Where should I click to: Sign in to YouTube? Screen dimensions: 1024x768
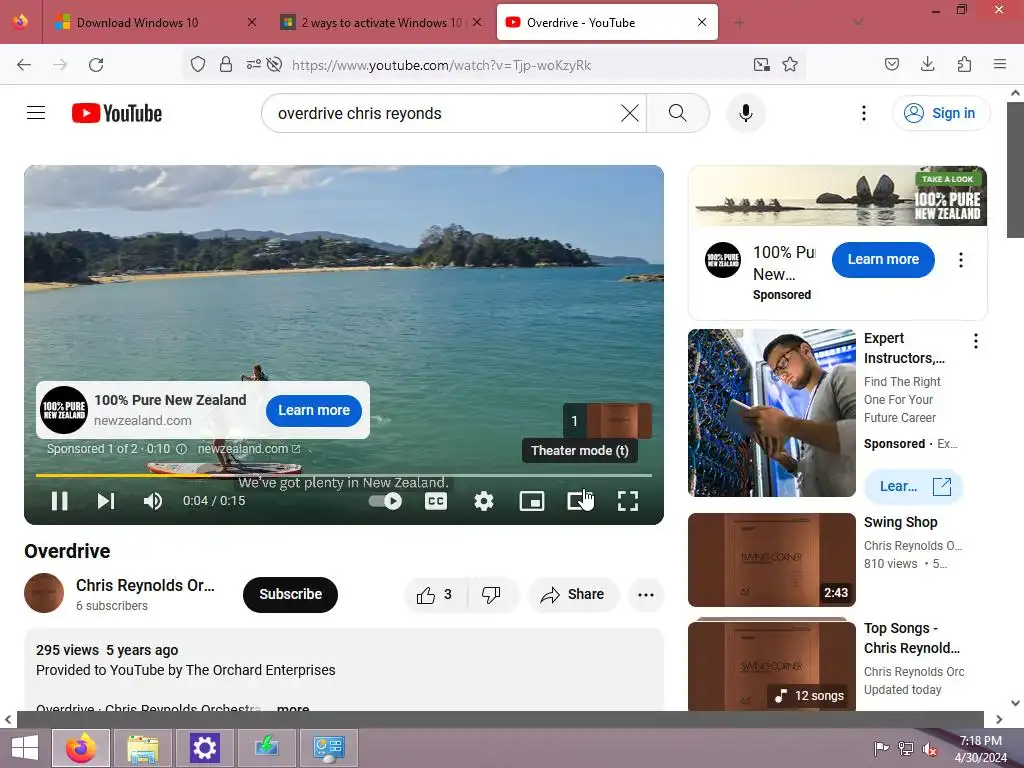941,113
